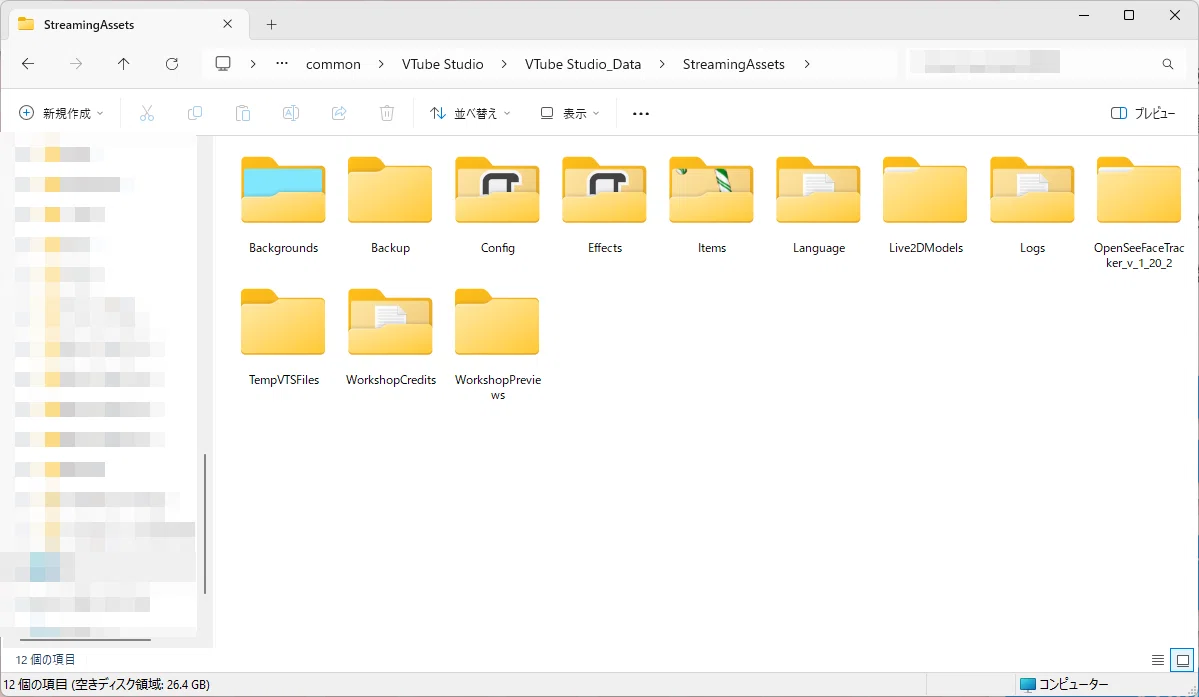Click the Cut scissors icon
Screen dimensions: 1199x697
pyautogui.click(x=147, y=113)
